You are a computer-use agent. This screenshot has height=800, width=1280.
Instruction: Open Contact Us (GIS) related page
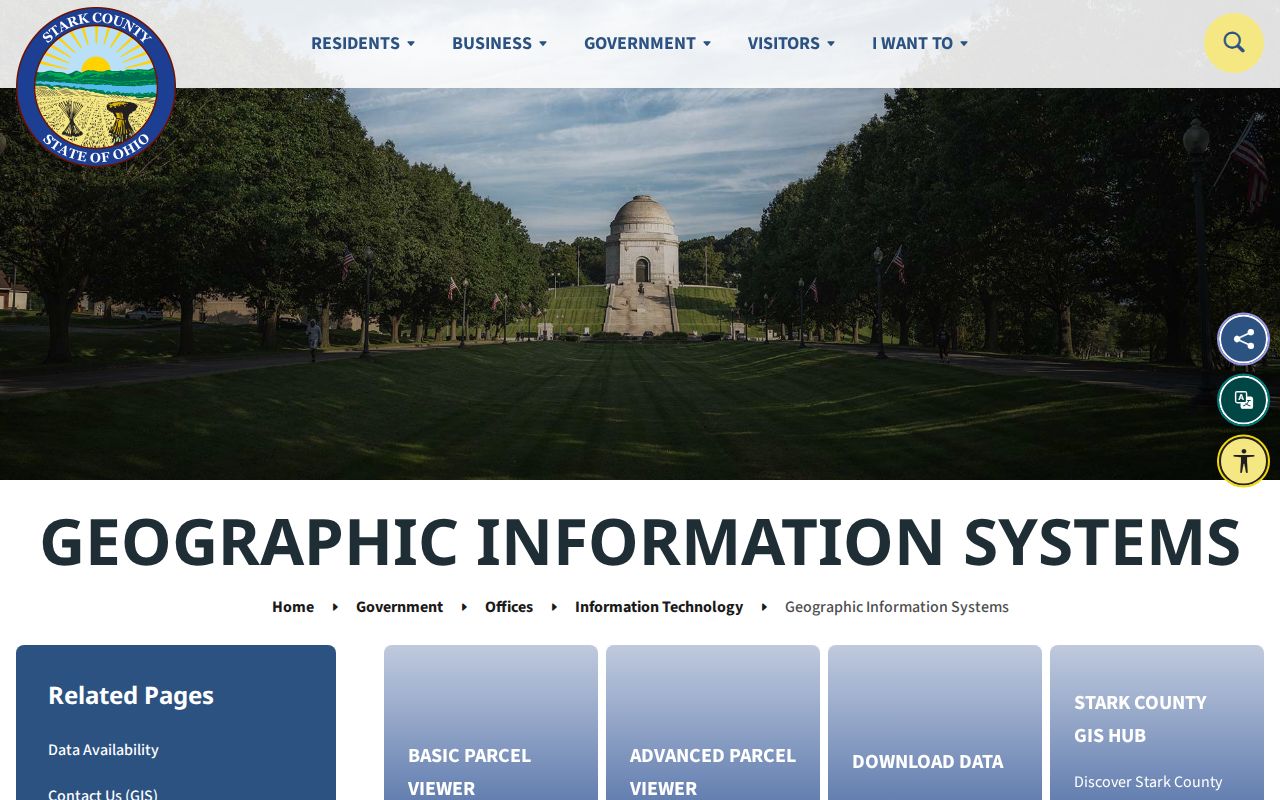coord(103,794)
